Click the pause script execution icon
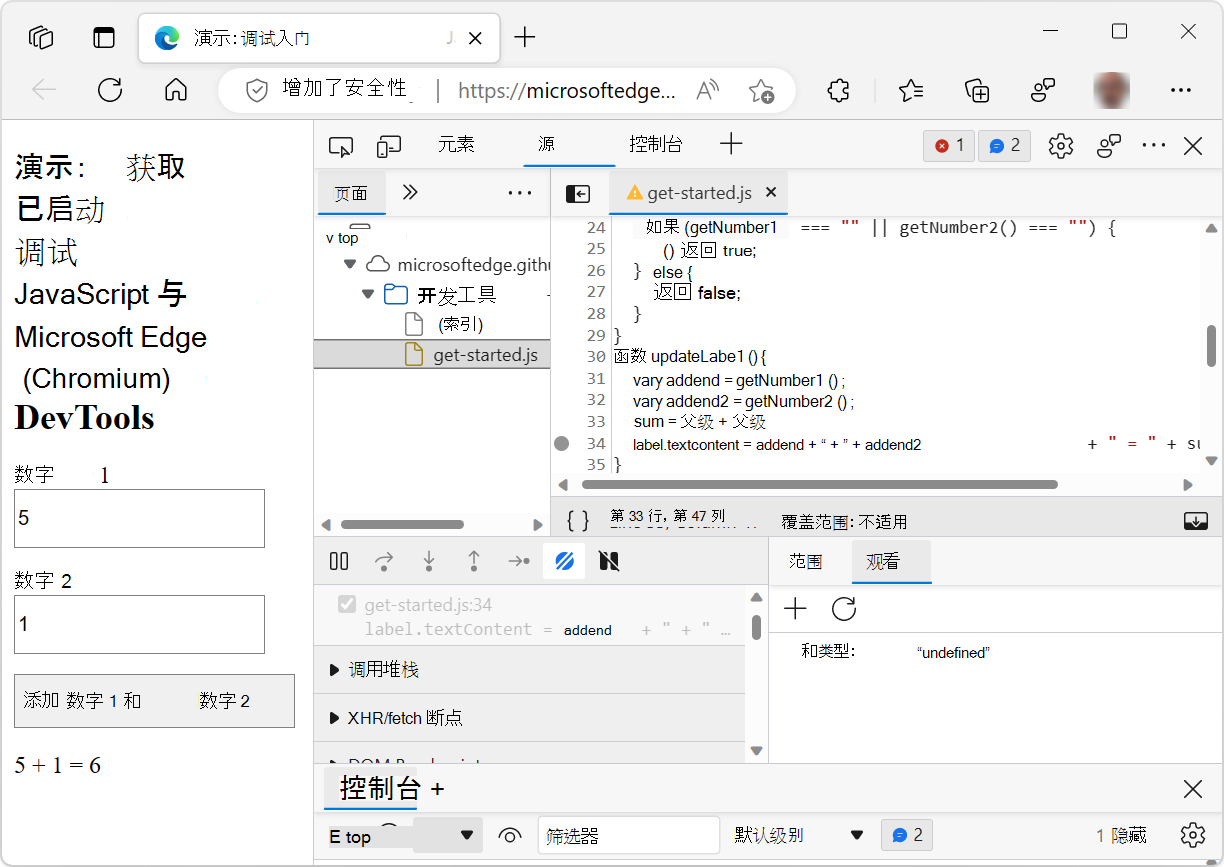The image size is (1224, 867). click(339, 561)
